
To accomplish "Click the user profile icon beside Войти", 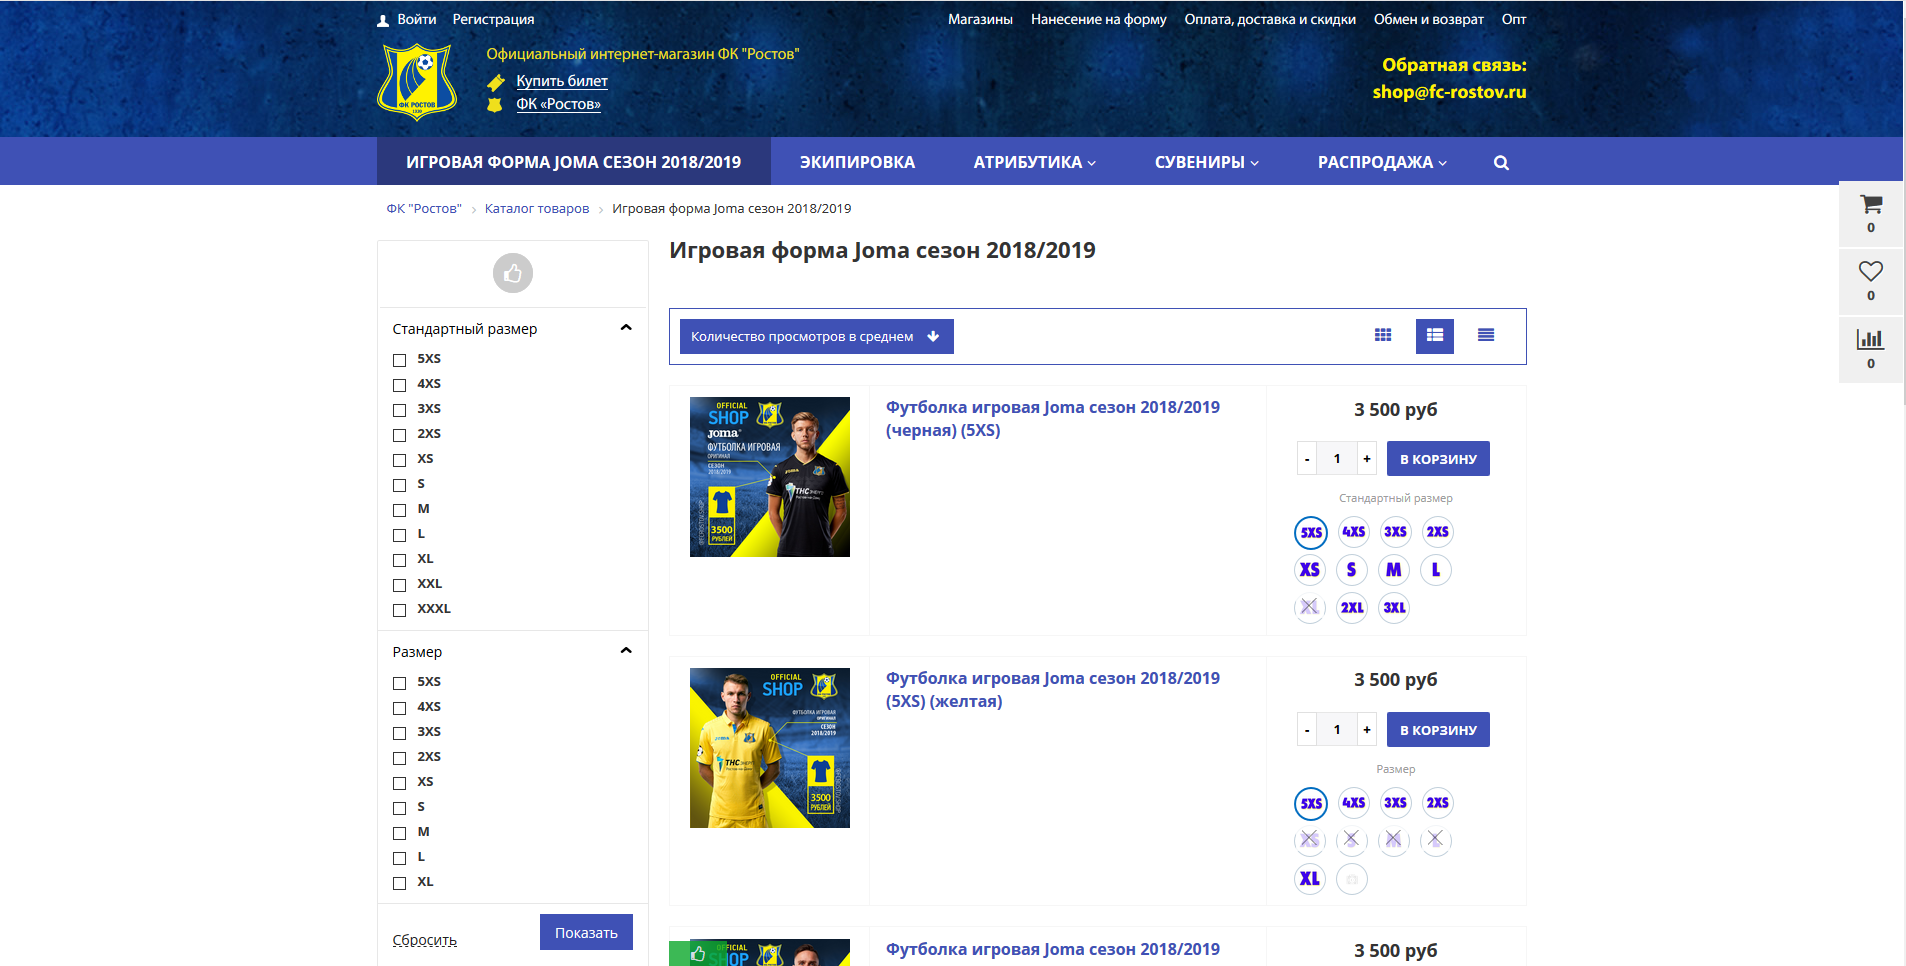I will click(383, 20).
